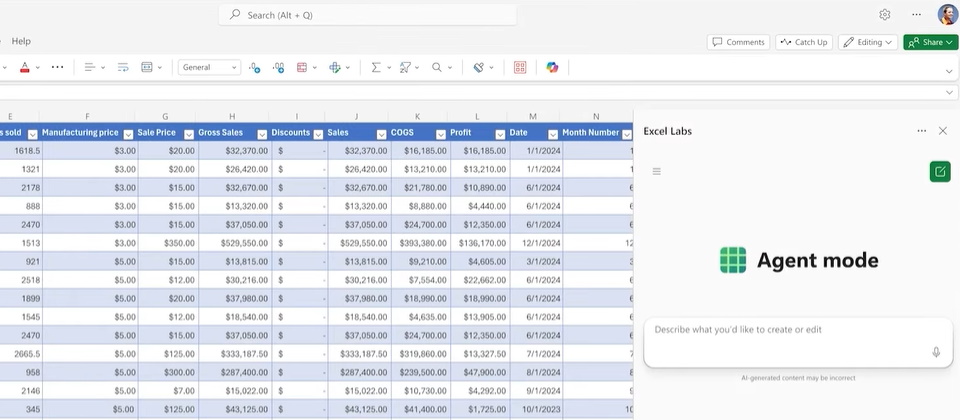Open more ribbon options ellipsis

(x=57, y=67)
